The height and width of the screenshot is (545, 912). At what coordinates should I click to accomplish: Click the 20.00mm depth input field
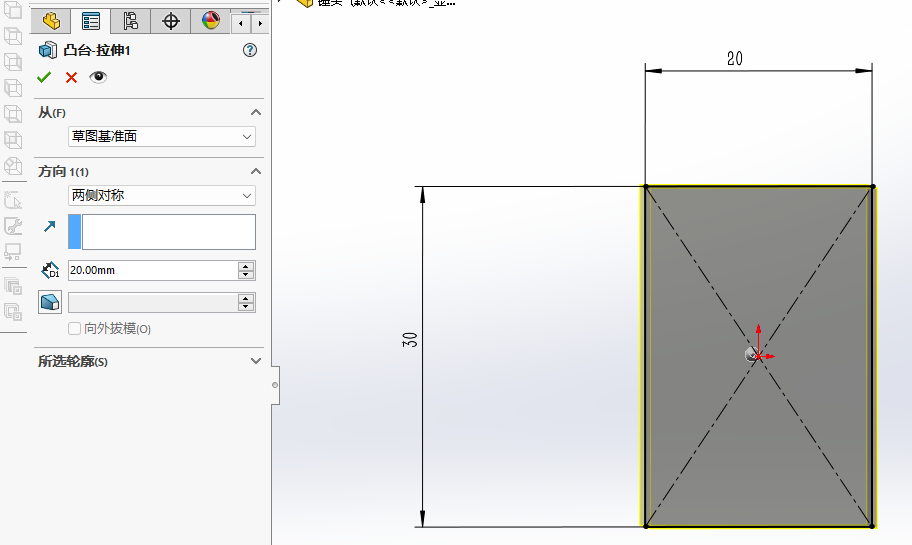pyautogui.click(x=153, y=270)
